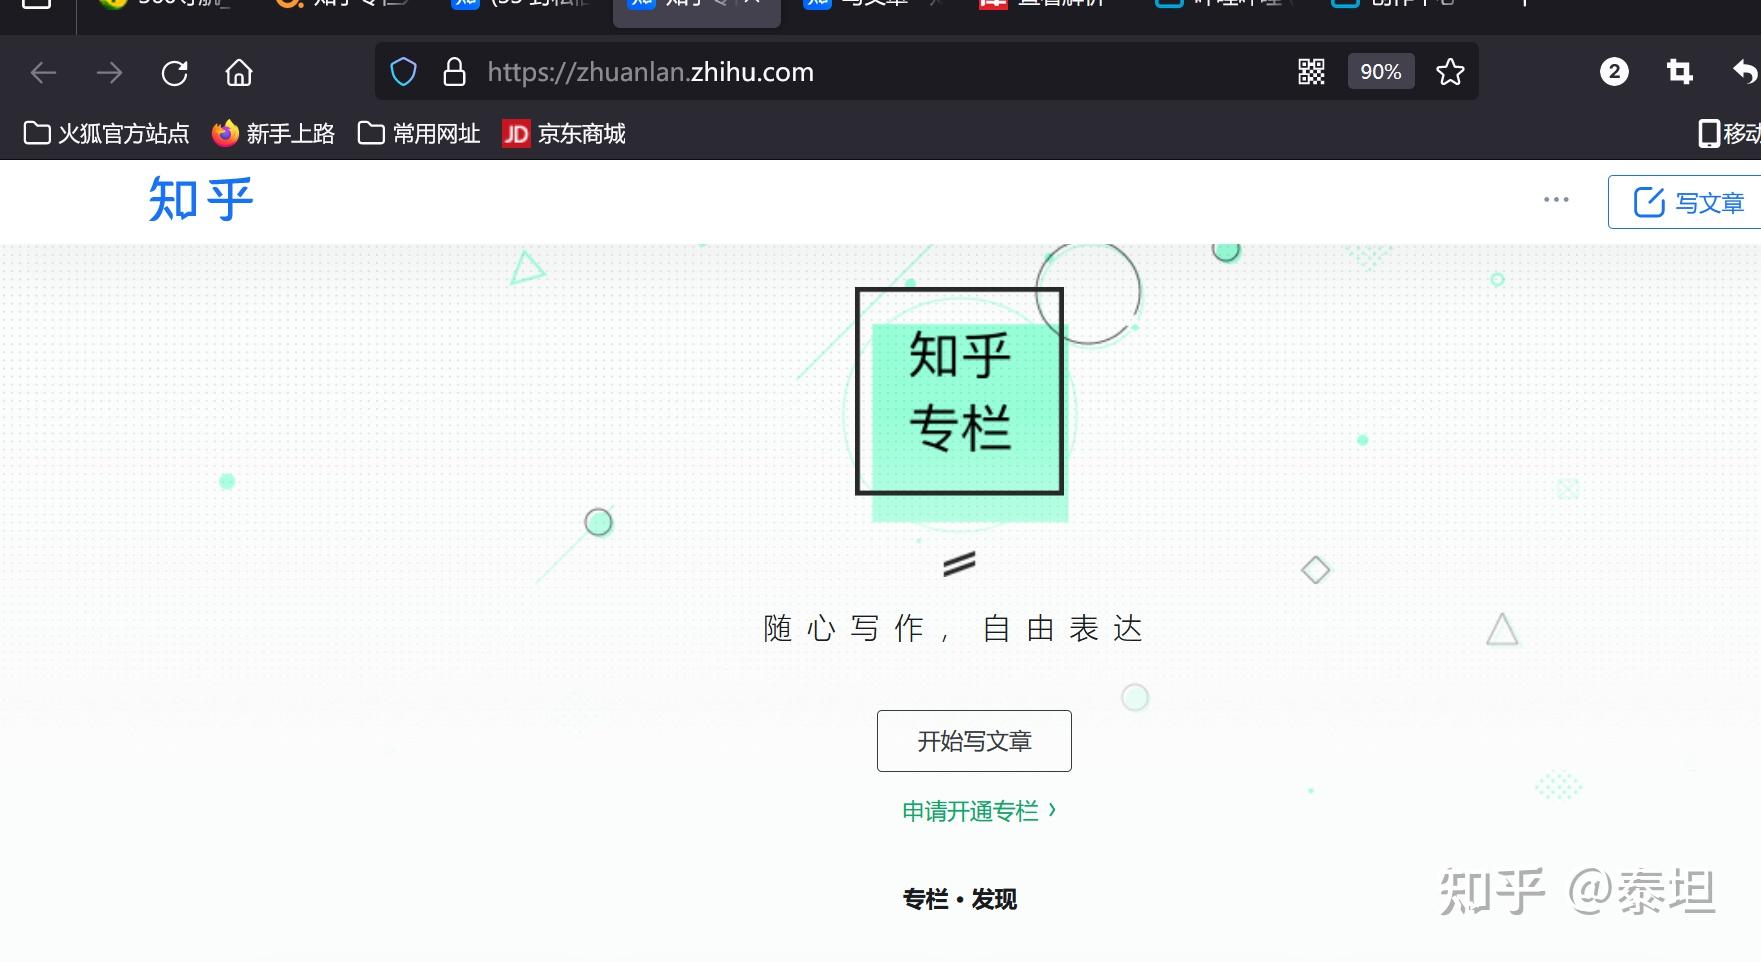The width and height of the screenshot is (1761, 962).
Task: Go forward to the next page
Action: tap(109, 72)
